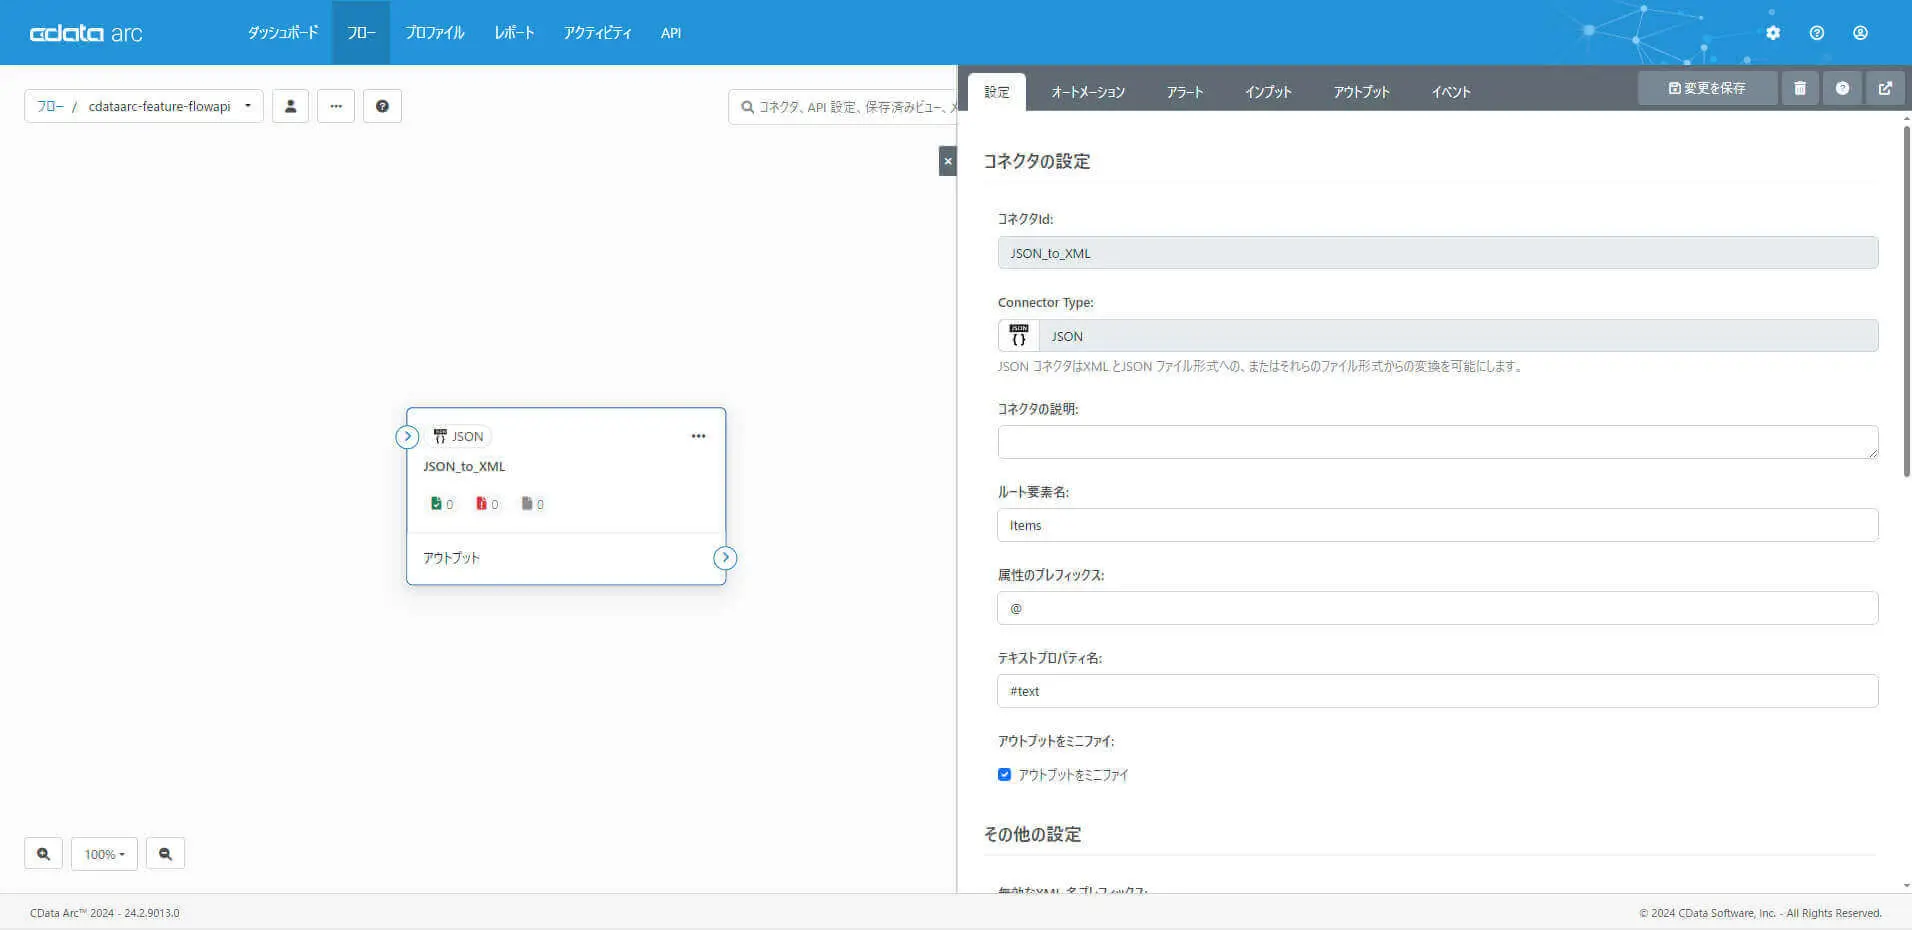The height and width of the screenshot is (930, 1912).
Task: Click the workspace user icon button
Action: point(290,106)
